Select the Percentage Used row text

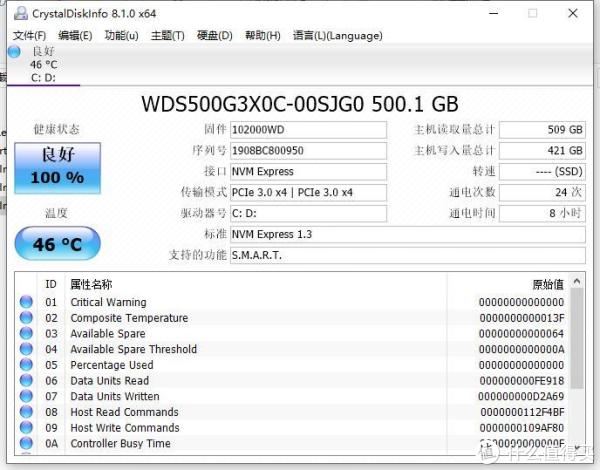[112, 365]
